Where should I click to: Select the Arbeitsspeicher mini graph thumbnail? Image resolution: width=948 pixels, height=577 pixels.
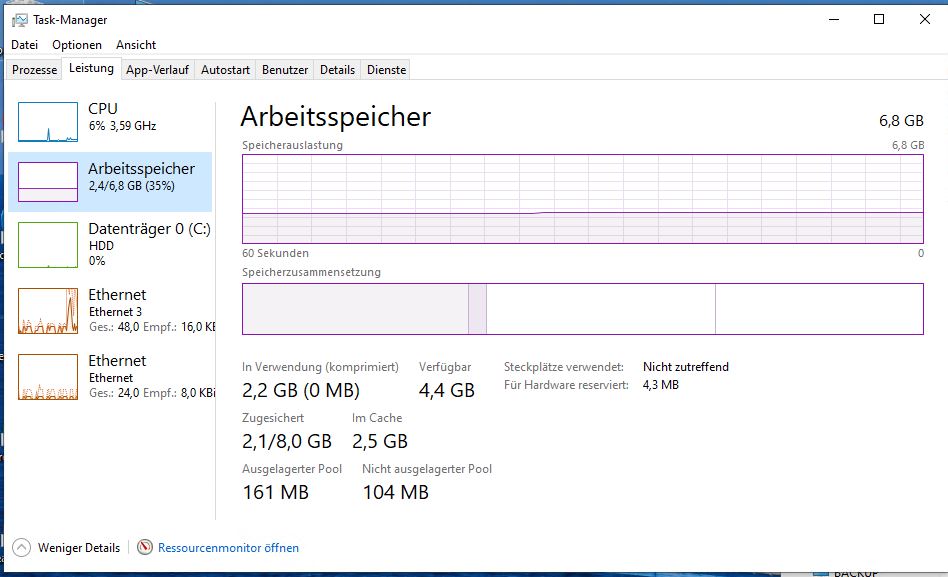tap(48, 181)
